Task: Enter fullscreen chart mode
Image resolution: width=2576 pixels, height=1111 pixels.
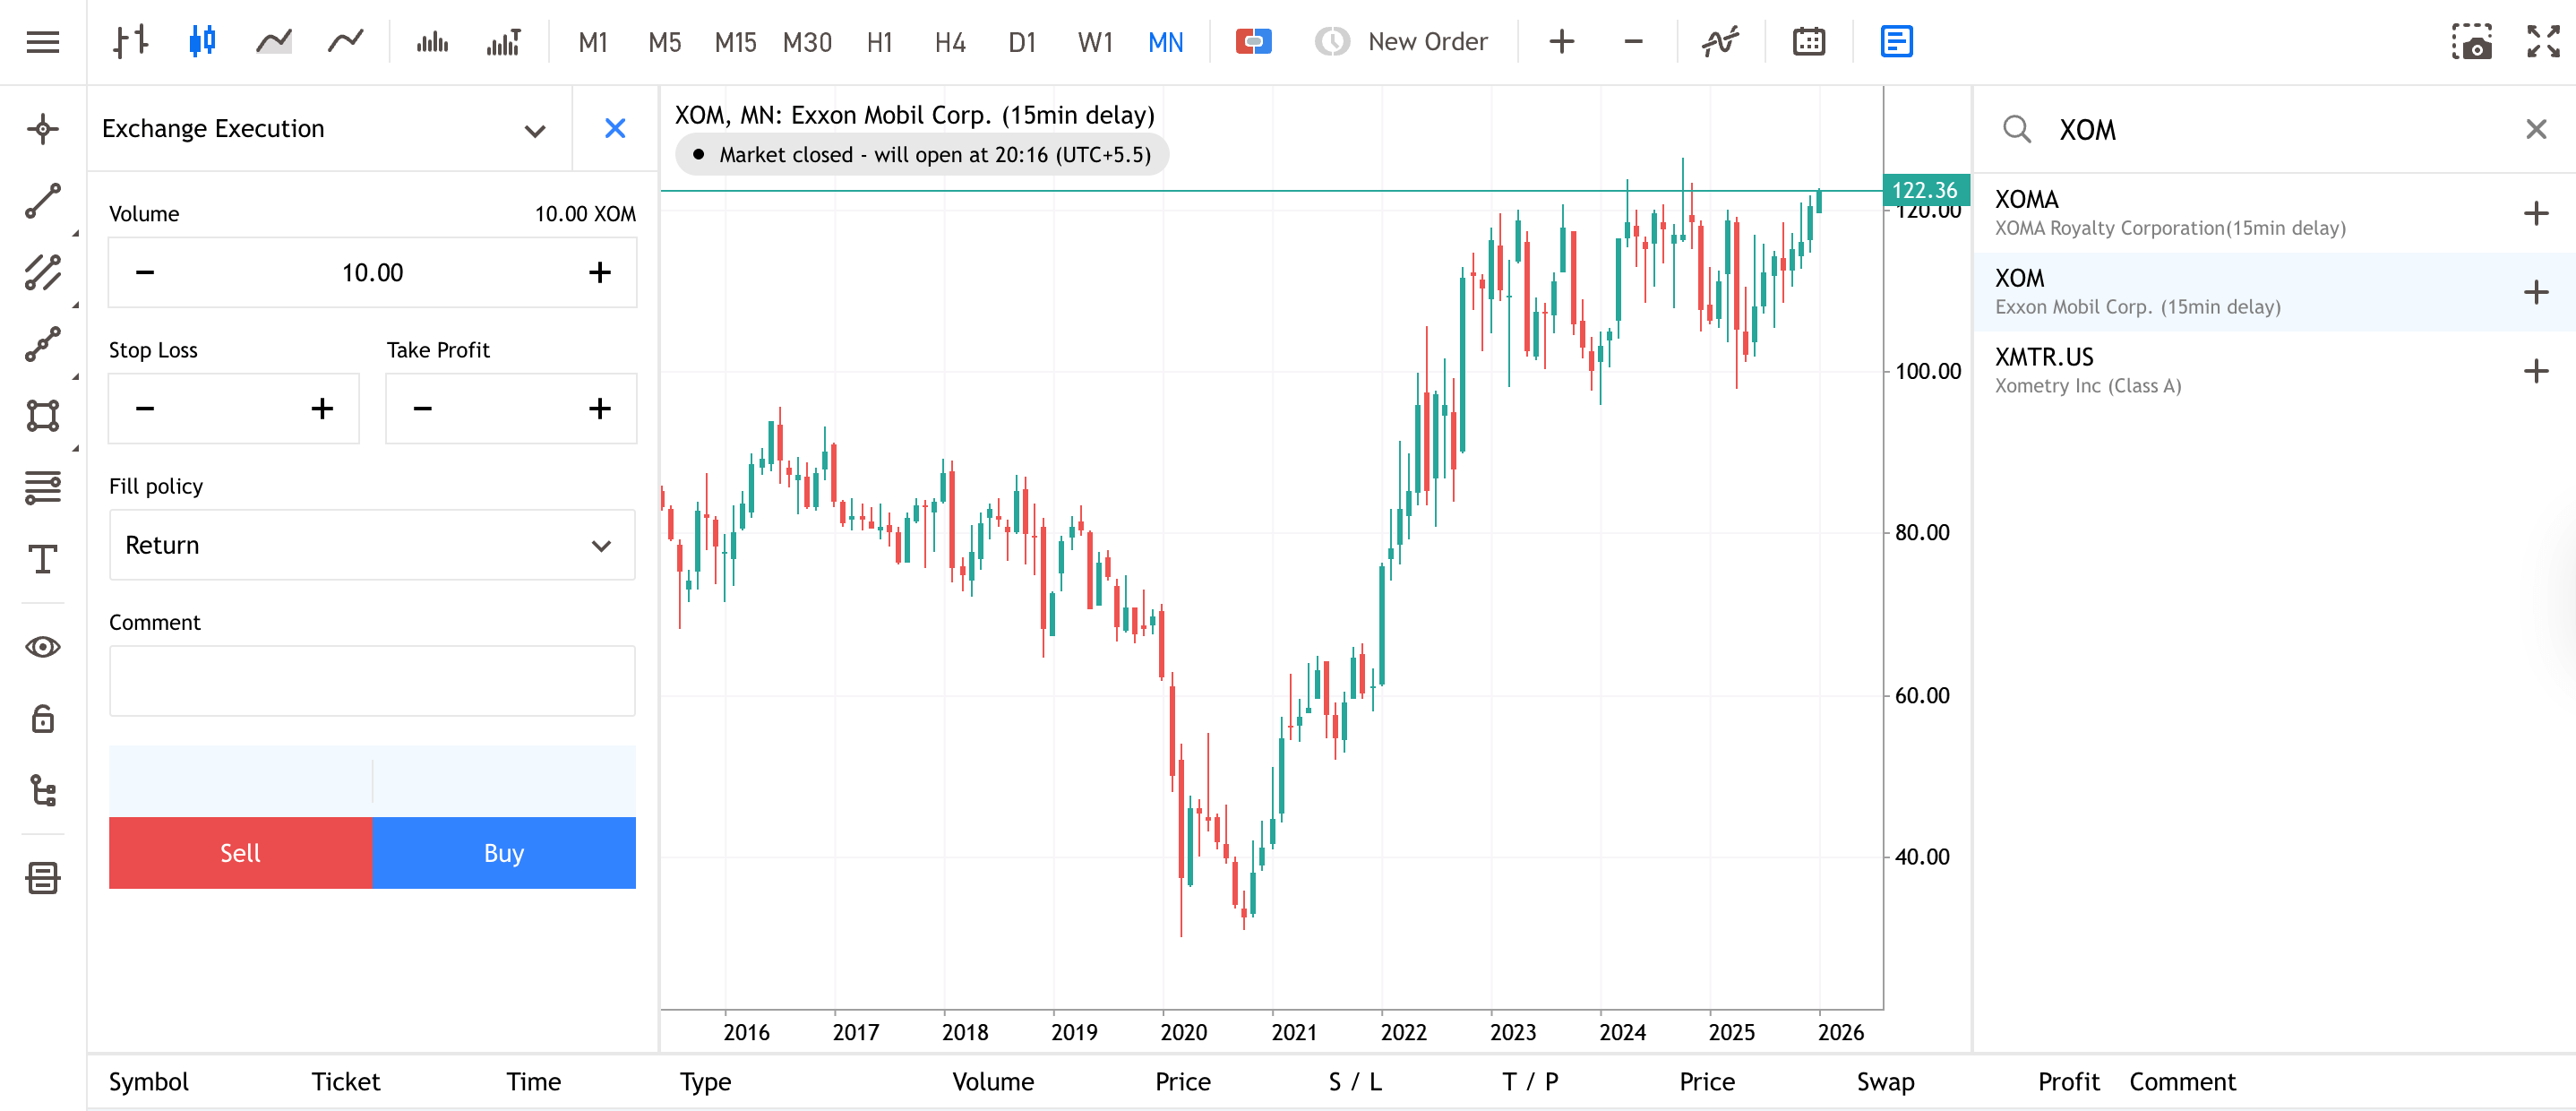Action: coord(2541,41)
